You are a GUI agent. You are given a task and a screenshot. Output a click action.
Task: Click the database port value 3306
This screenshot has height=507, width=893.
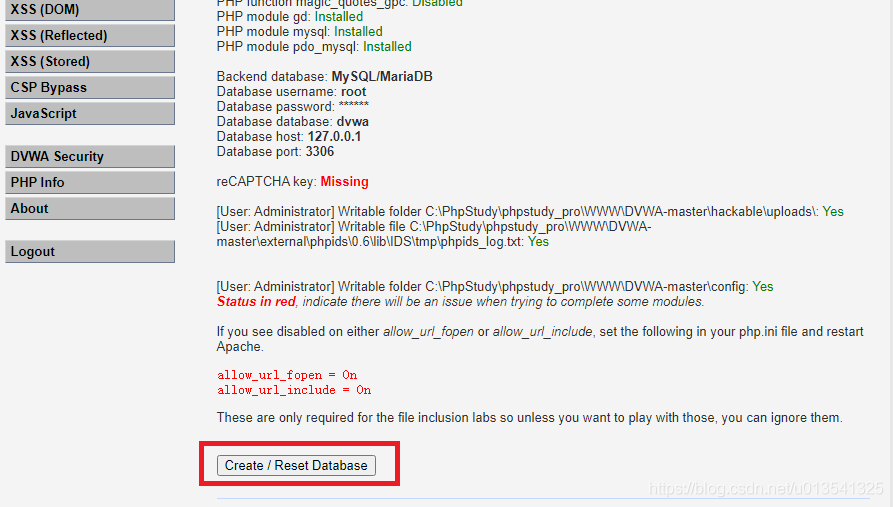[320, 152]
